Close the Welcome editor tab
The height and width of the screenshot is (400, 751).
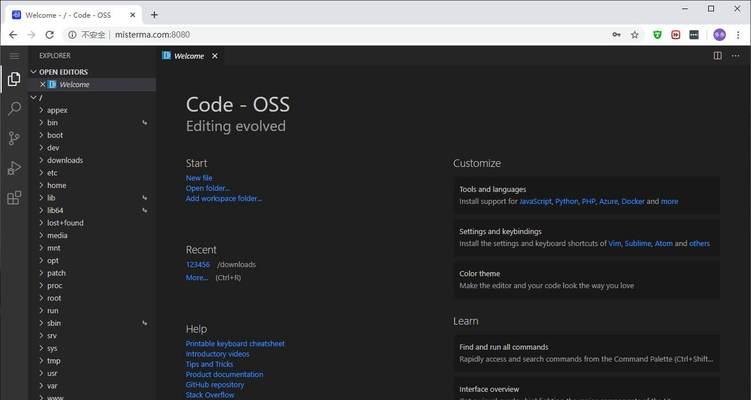pyautogui.click(x=215, y=56)
